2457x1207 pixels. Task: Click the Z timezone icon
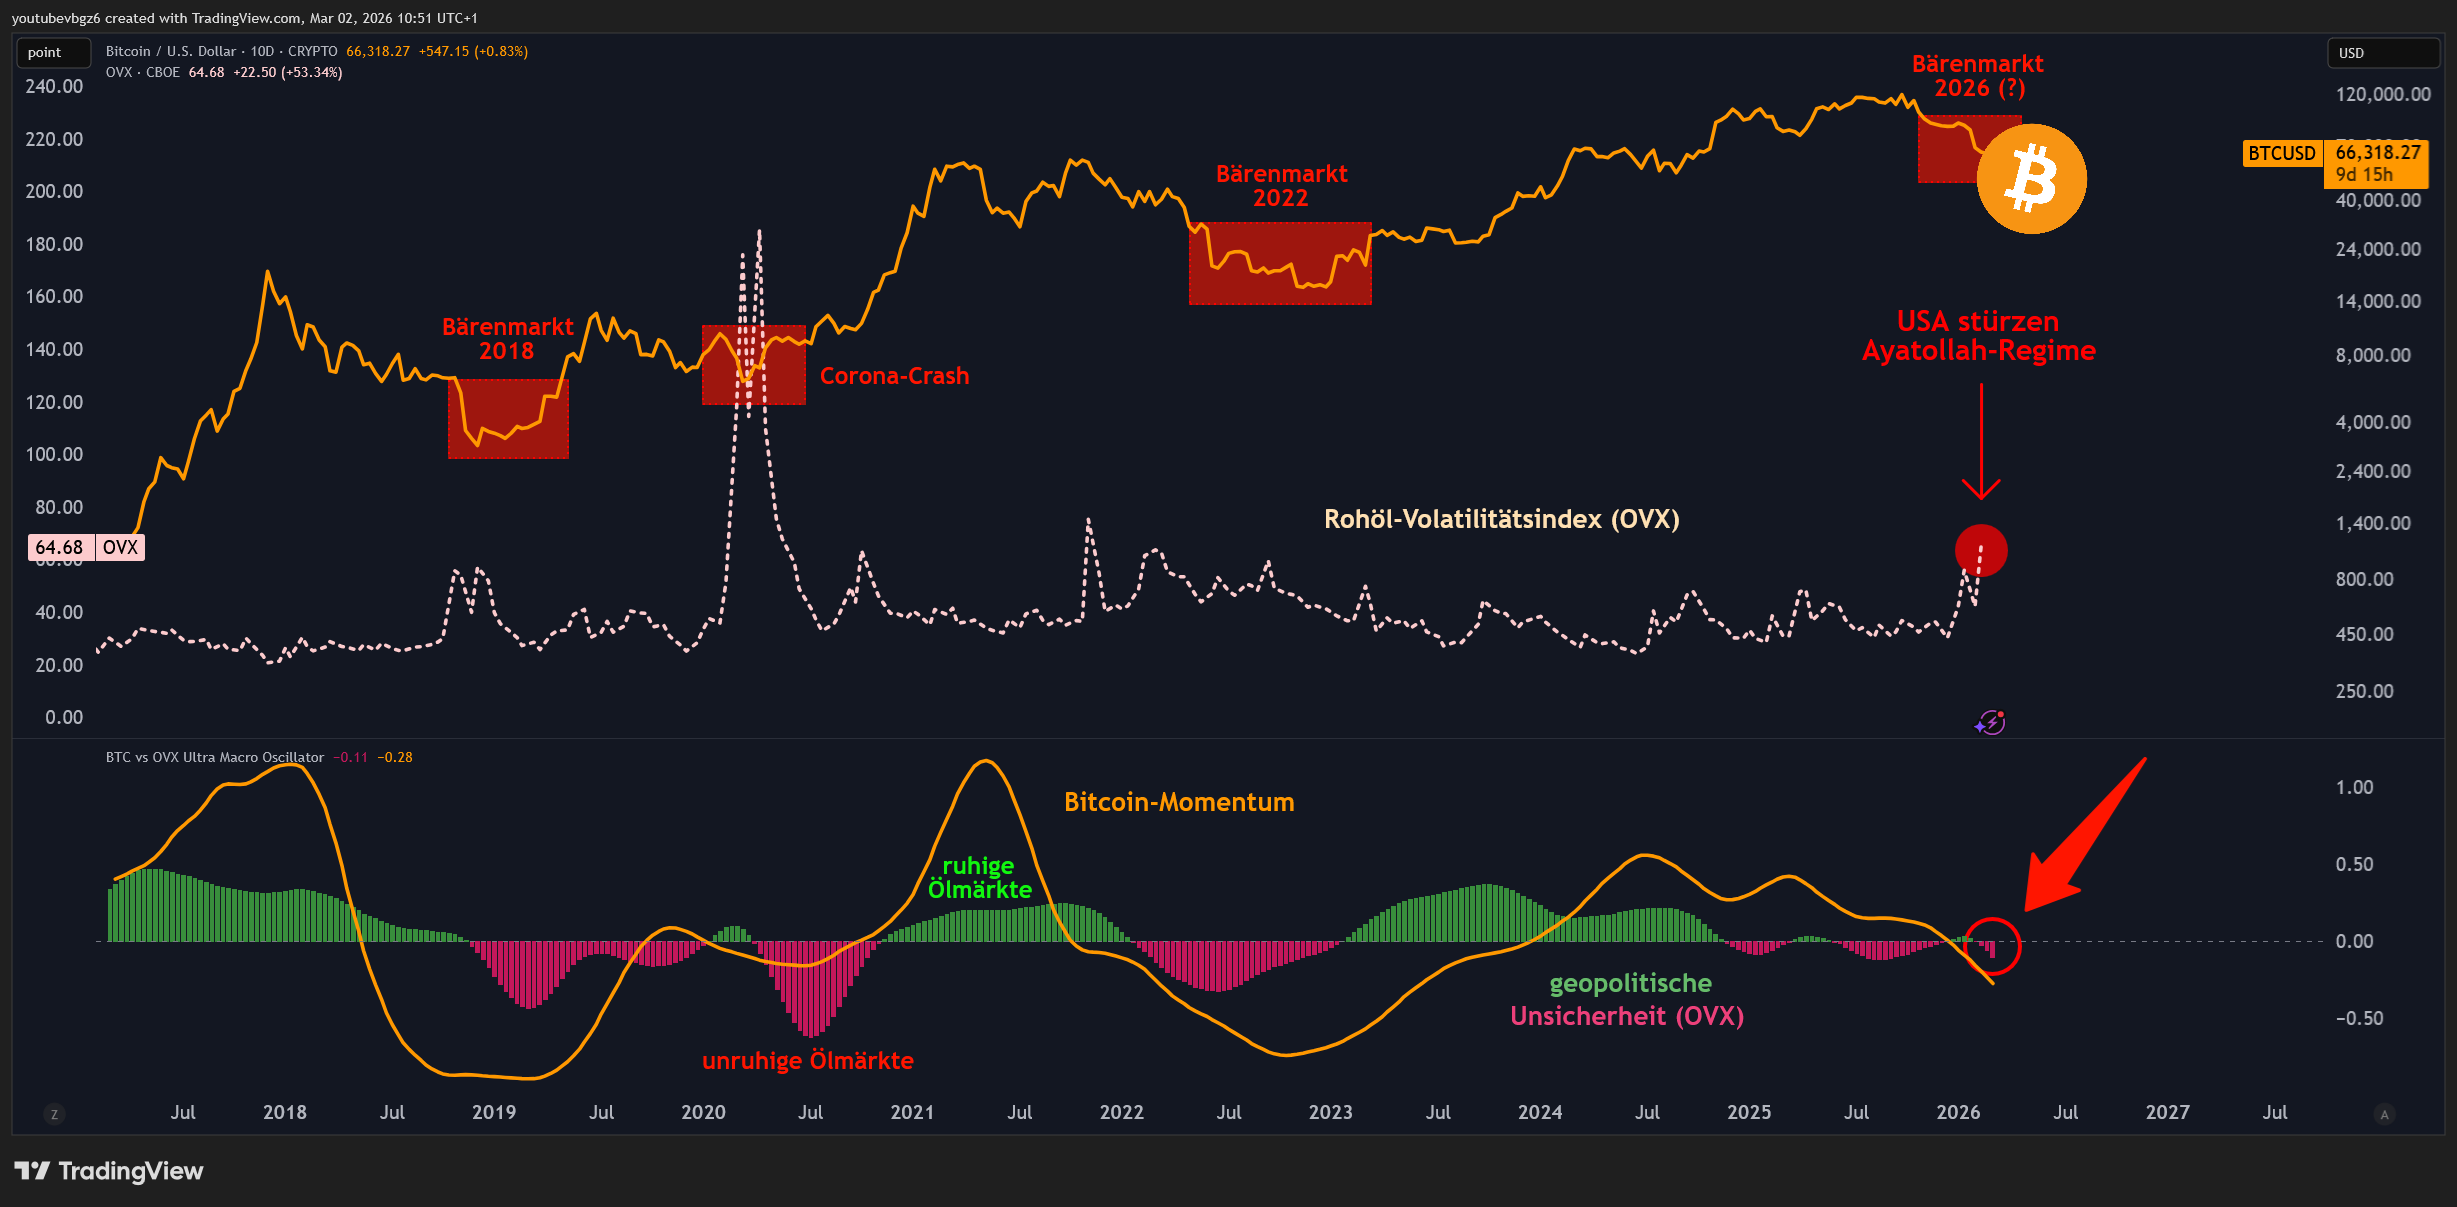(54, 1114)
